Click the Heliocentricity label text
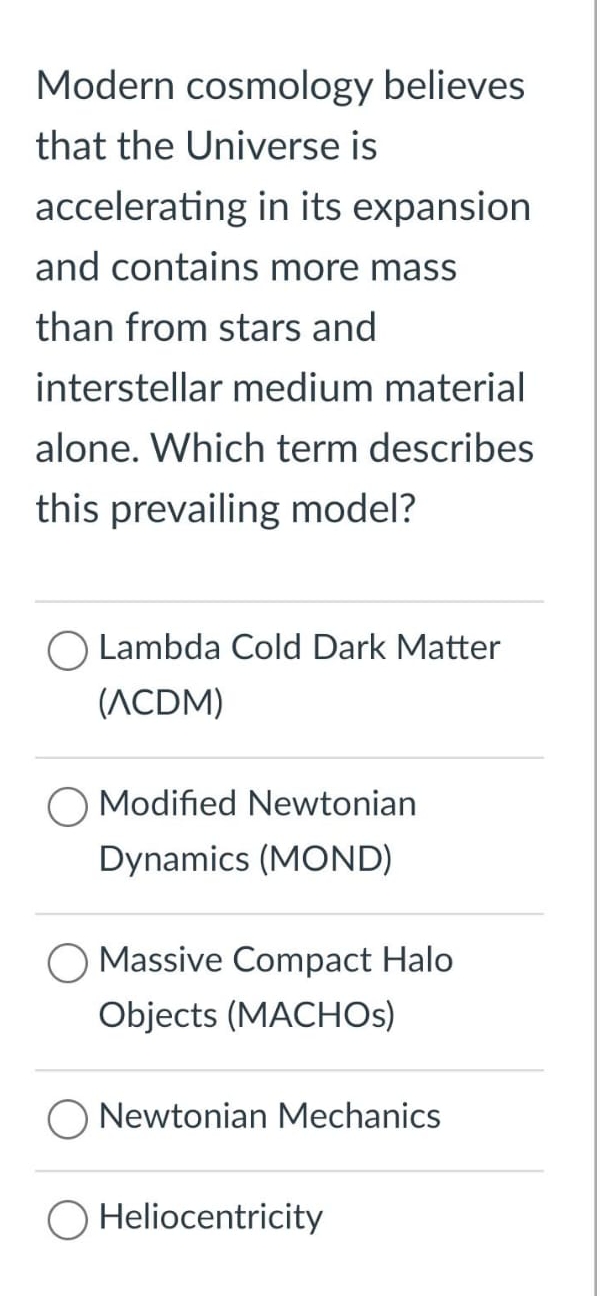Viewport: 614px width, 1296px height. [x=211, y=1217]
